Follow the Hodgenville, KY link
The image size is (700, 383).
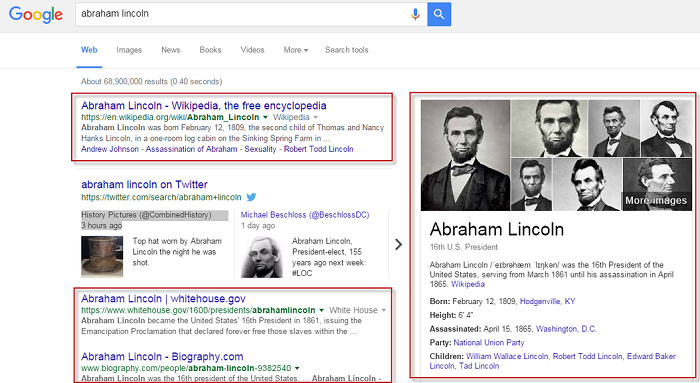[547, 301]
